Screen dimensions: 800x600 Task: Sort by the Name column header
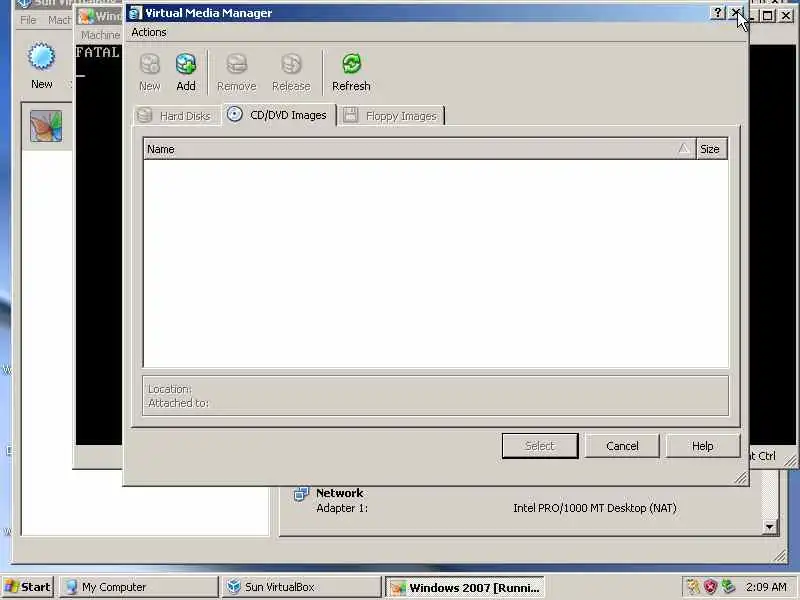point(419,149)
